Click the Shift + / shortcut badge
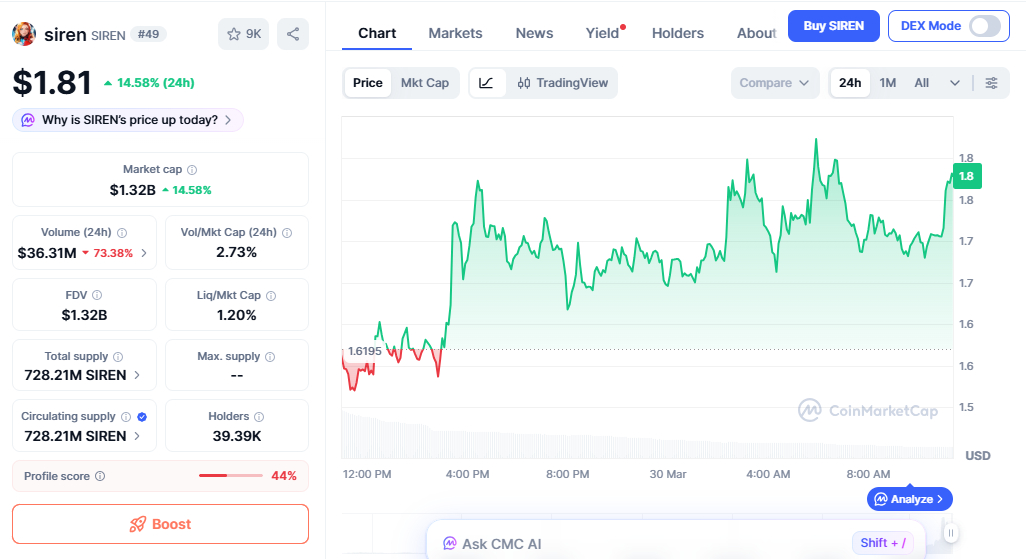The height and width of the screenshot is (559, 1026). pyautogui.click(x=883, y=543)
